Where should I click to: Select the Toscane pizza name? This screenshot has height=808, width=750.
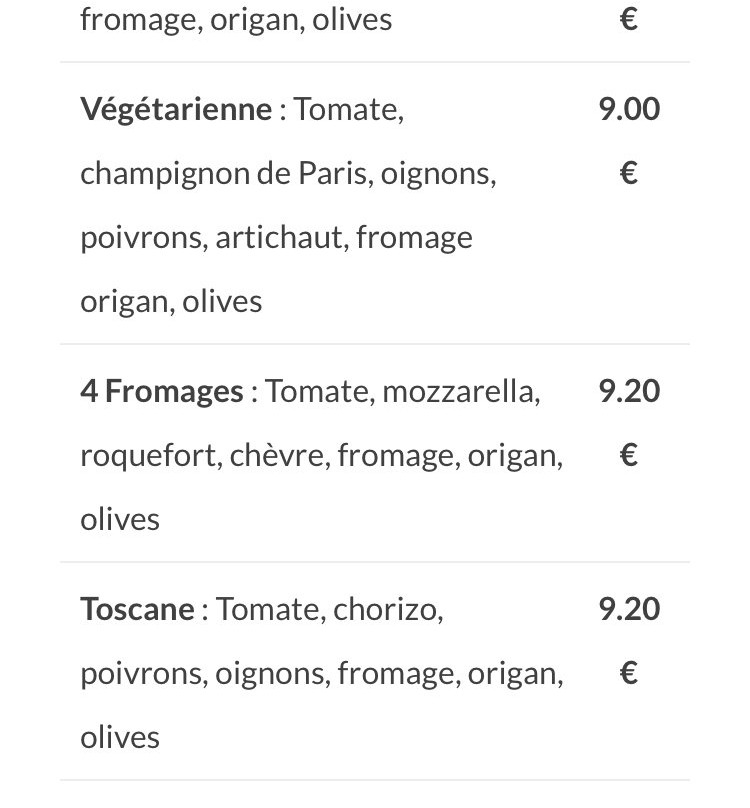coord(137,609)
